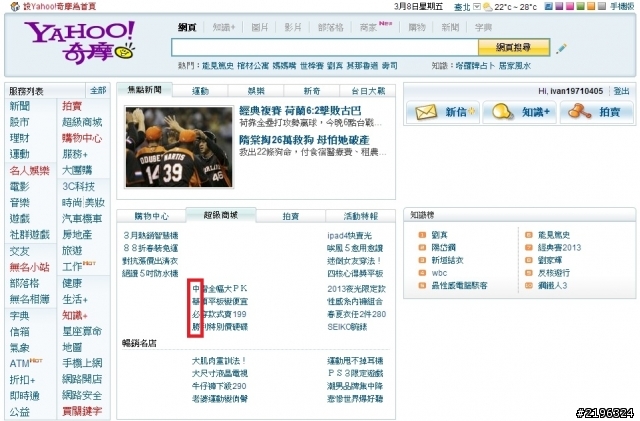Image resolution: width=640 pixels, height=421 pixels.
Task: Open headline 隋棠掏26萬救狗 母怕她破產
Action: [x=304, y=140]
